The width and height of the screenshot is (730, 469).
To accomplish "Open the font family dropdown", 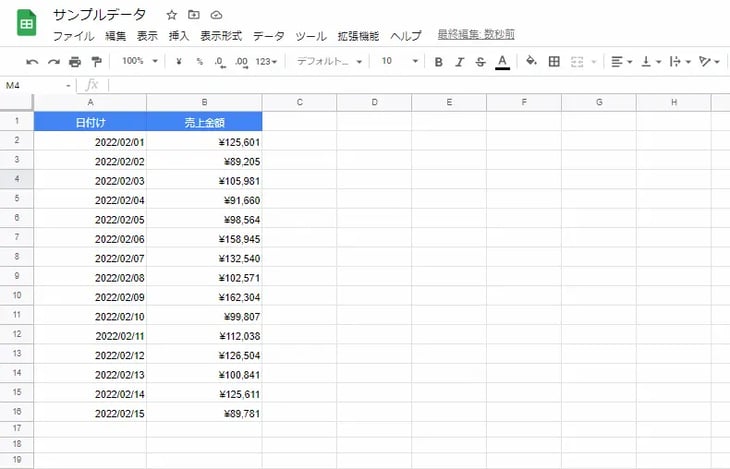I will pyautogui.click(x=330, y=62).
